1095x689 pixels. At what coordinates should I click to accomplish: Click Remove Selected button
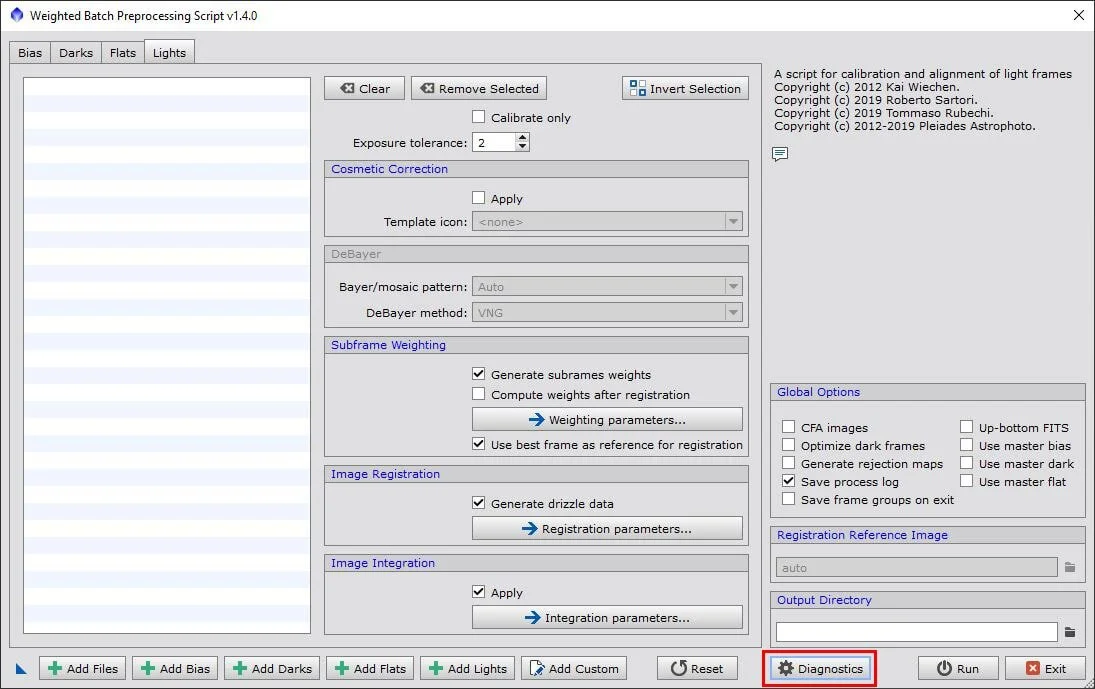coord(479,89)
